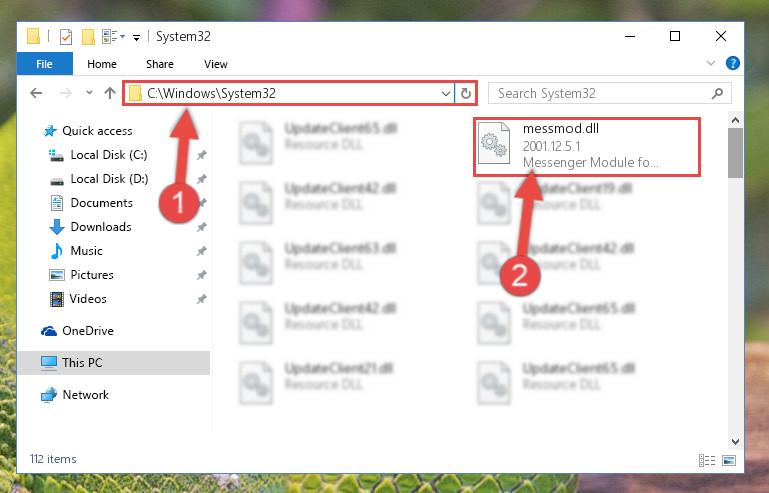This screenshot has height=493, width=769.
Task: Switch to the View ribbon tab
Action: click(216, 64)
